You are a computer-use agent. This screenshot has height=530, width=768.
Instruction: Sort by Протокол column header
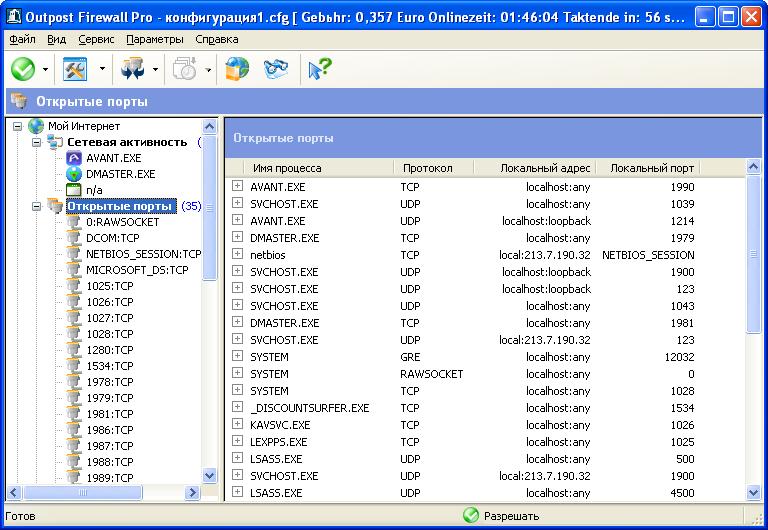(434, 168)
